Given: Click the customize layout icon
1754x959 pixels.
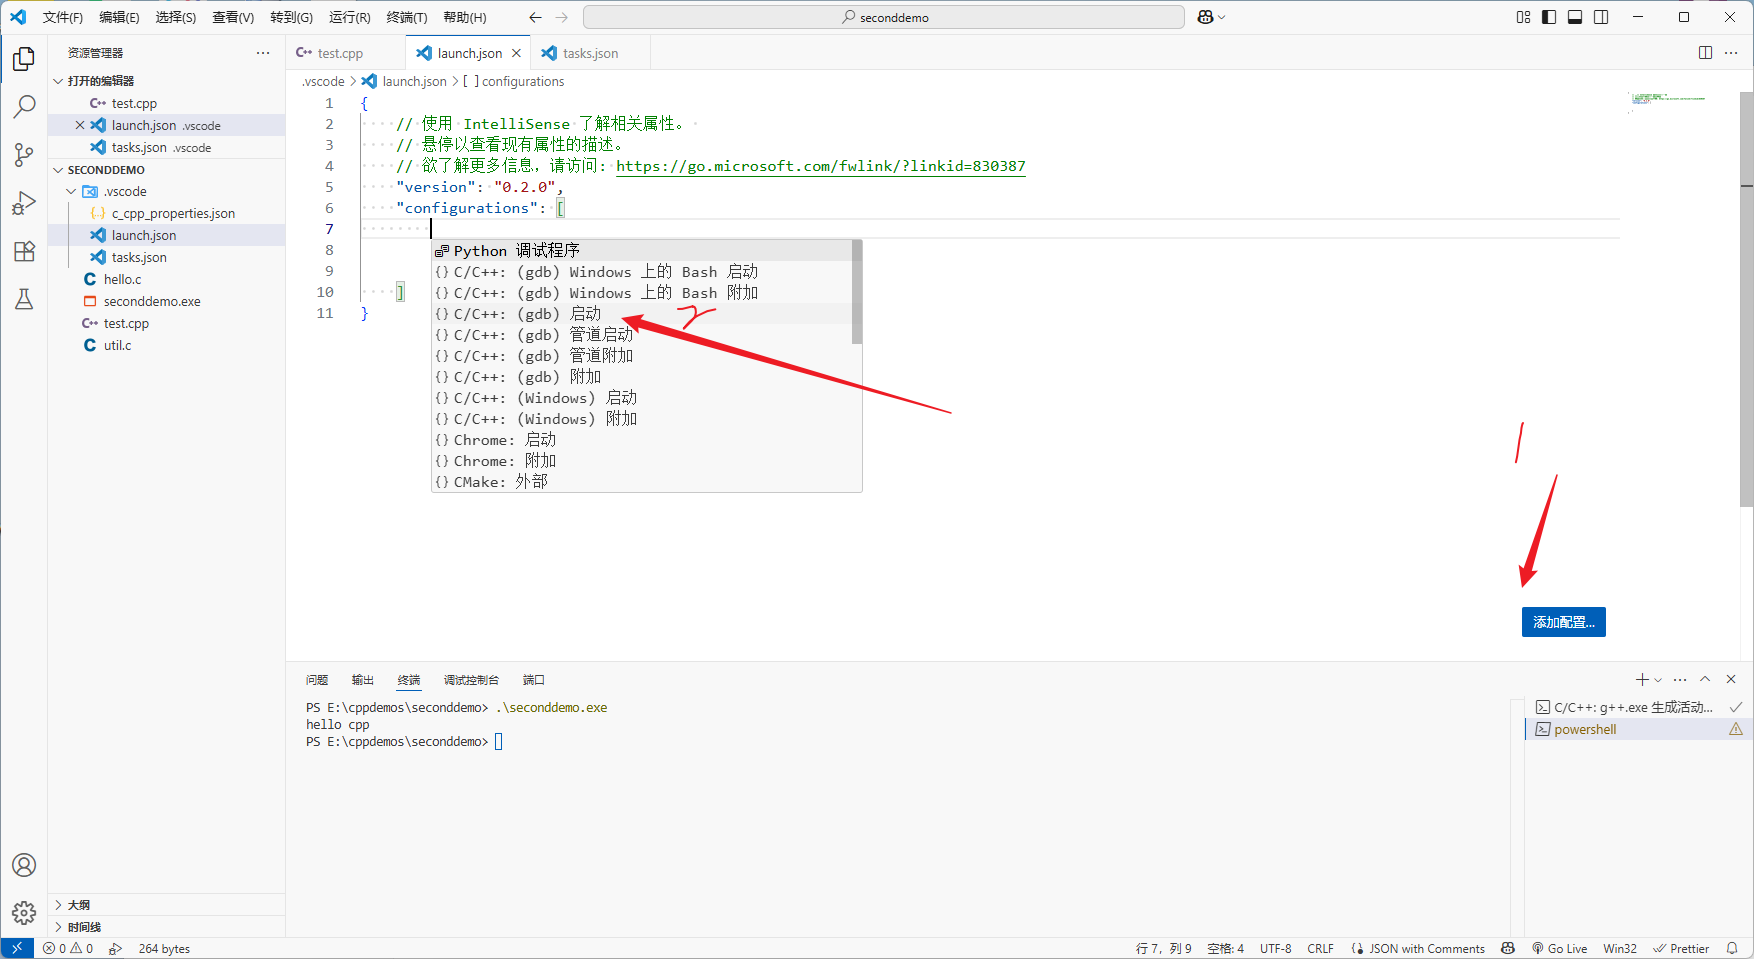Looking at the screenshot, I should click(x=1523, y=17).
